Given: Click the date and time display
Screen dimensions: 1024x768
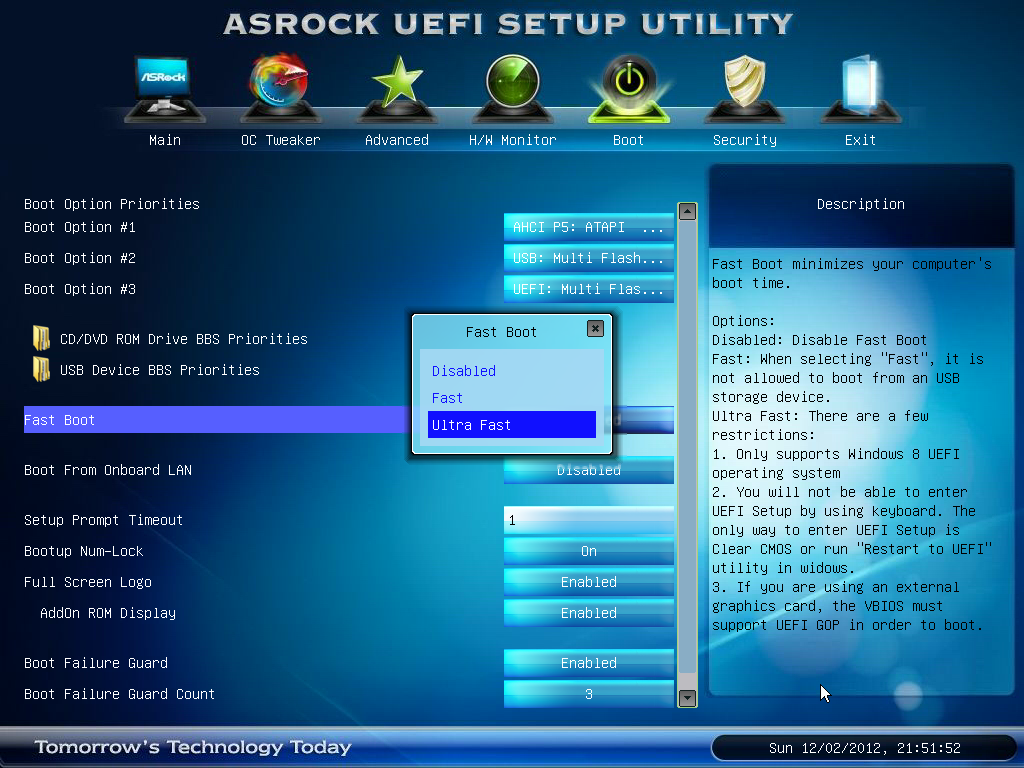Looking at the screenshot, I should pos(865,748).
